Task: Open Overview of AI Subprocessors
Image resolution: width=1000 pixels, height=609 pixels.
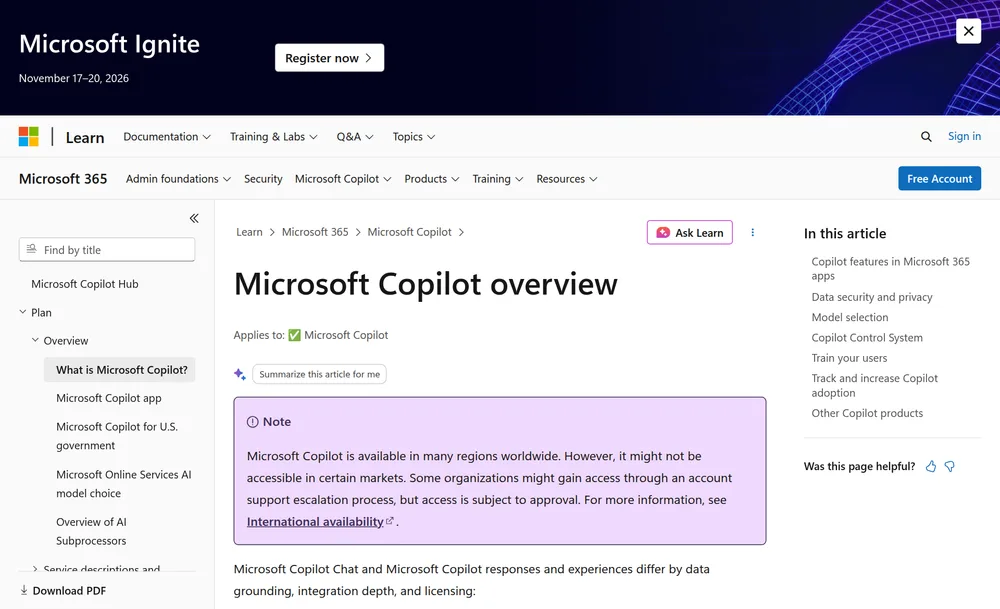Action: pyautogui.click(x=91, y=531)
